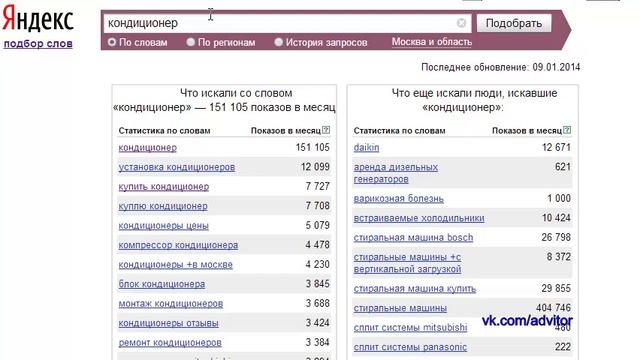
Task: Open the 'кондиционер' keyword link
Action: 148,147
